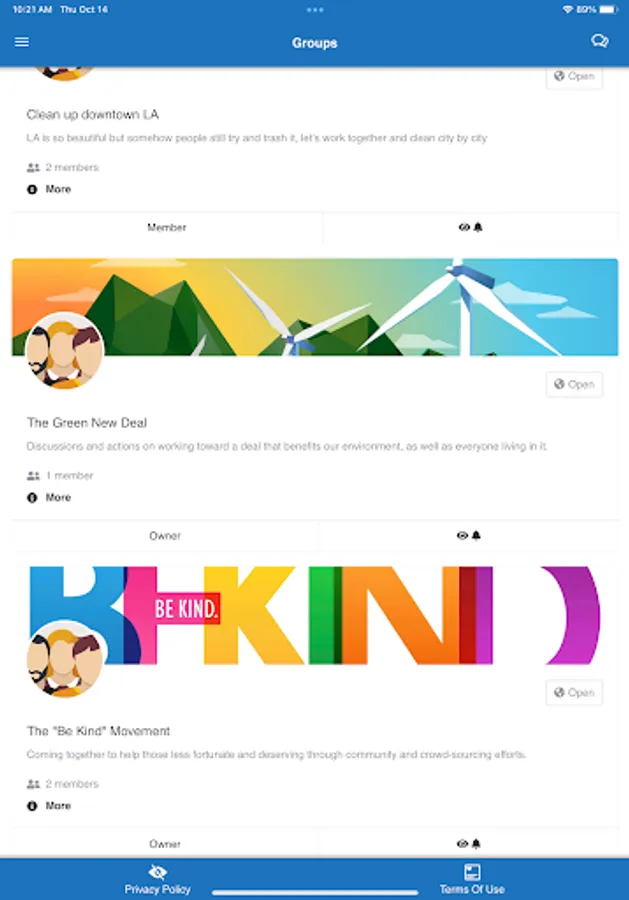
Task: Select the Member tab of Clean up LA
Action: coord(166,228)
